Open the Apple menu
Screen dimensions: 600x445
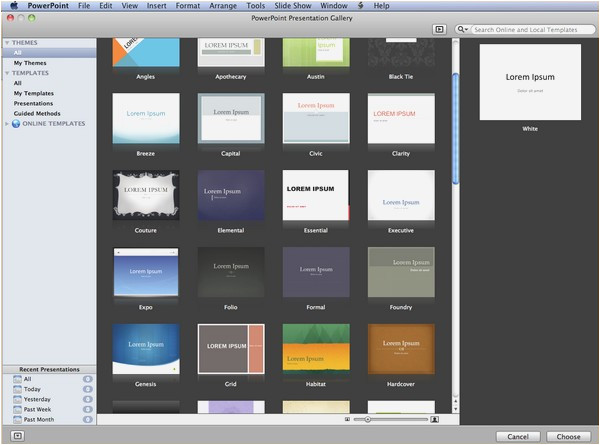[14, 5]
